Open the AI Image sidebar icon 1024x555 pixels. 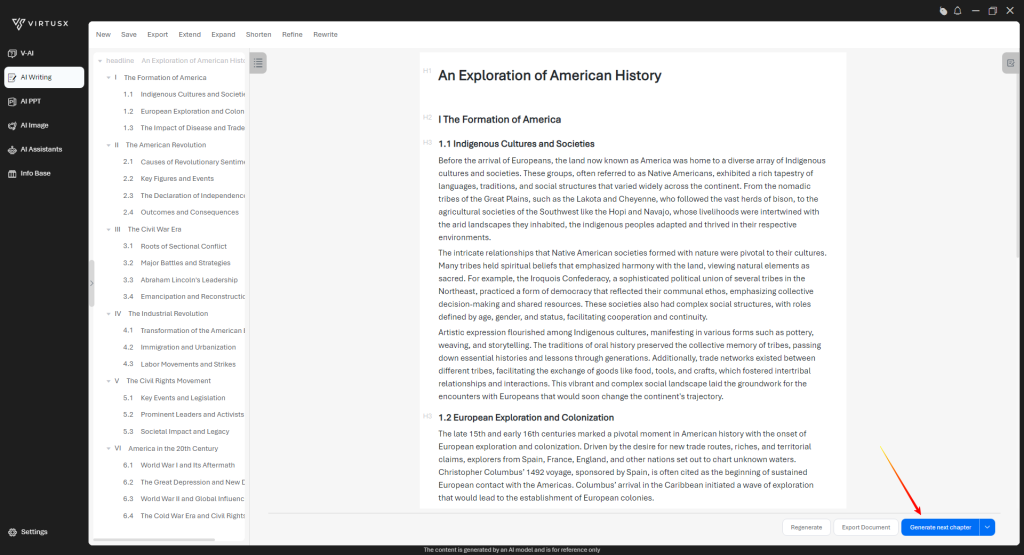tap(12, 125)
